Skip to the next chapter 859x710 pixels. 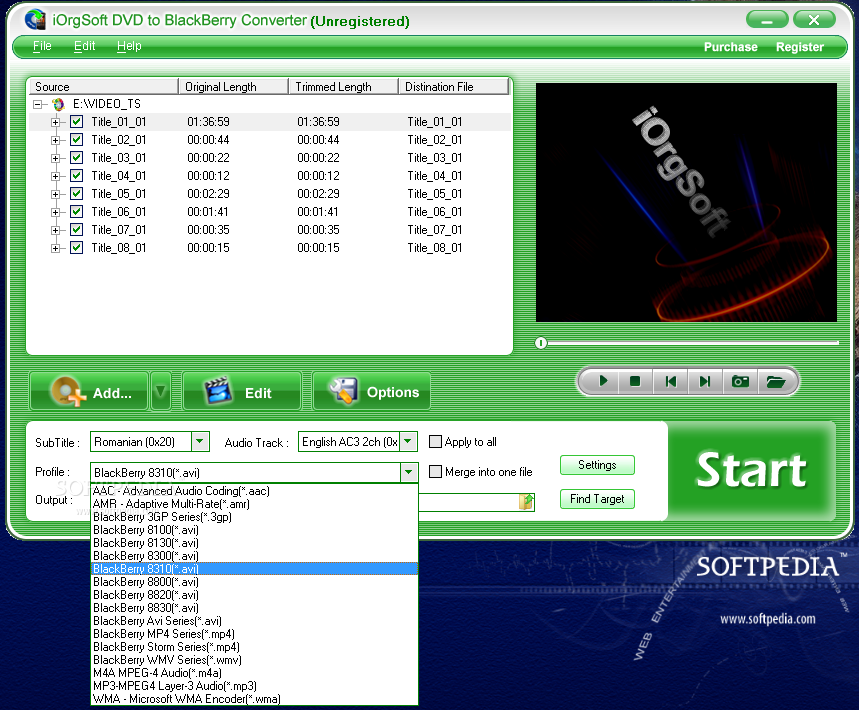(705, 381)
